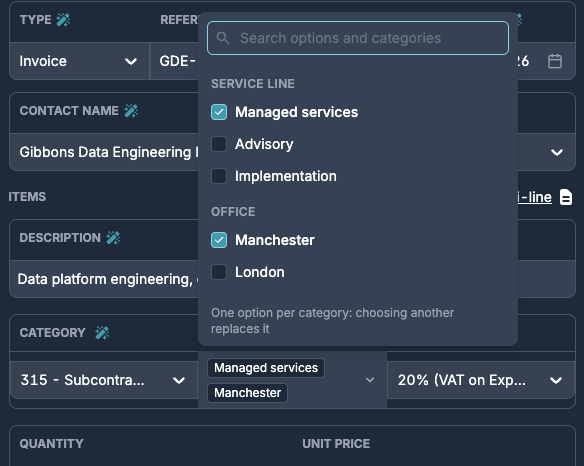
Task: Open the 315 - Subcontra... category dropdown
Action: tap(104, 380)
